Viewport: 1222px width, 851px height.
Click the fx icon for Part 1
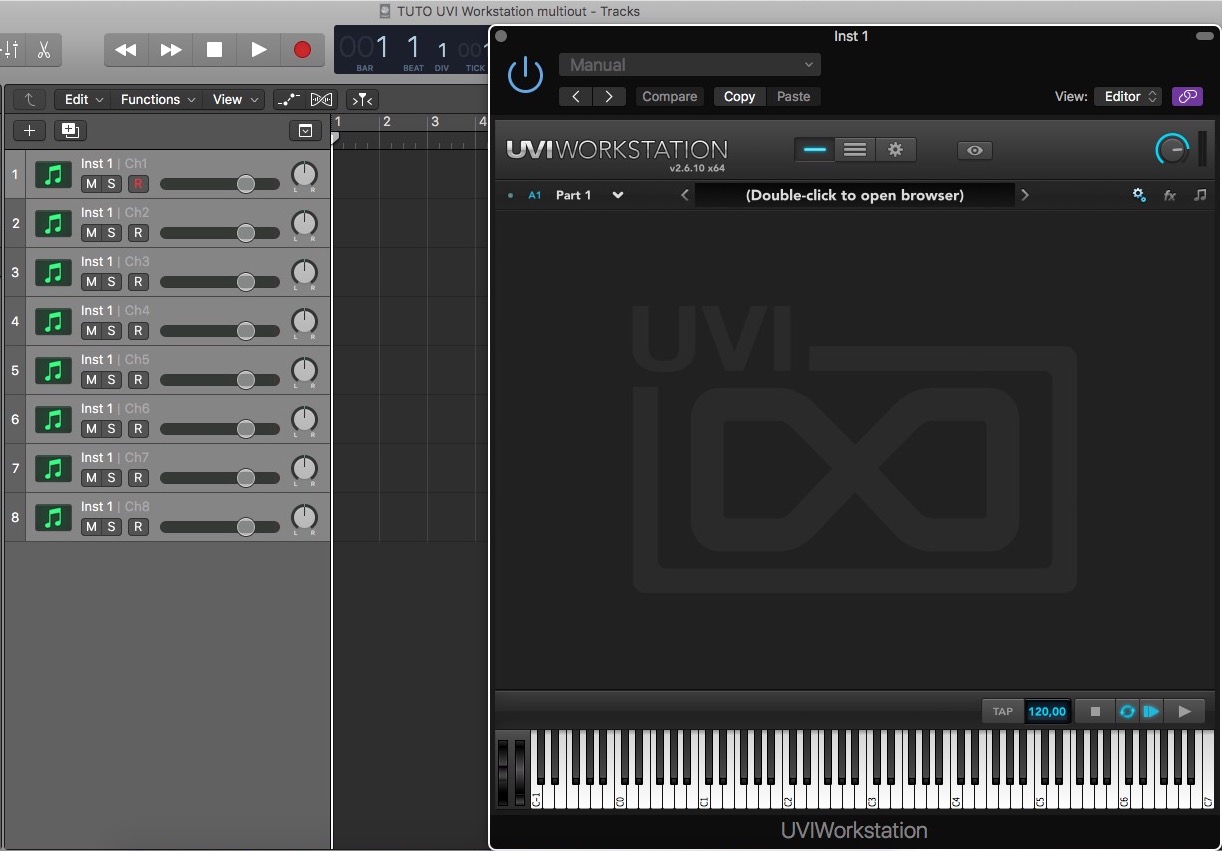[x=1170, y=195]
